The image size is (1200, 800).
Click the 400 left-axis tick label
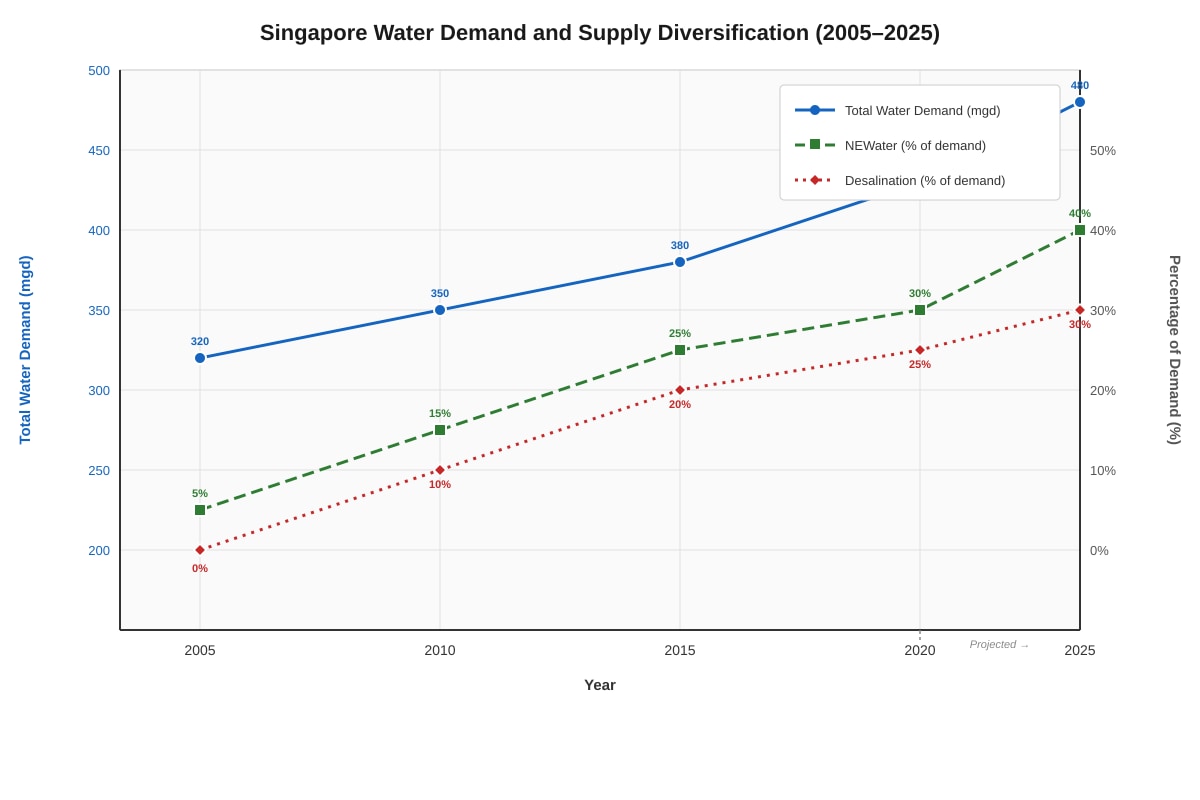coord(99,230)
